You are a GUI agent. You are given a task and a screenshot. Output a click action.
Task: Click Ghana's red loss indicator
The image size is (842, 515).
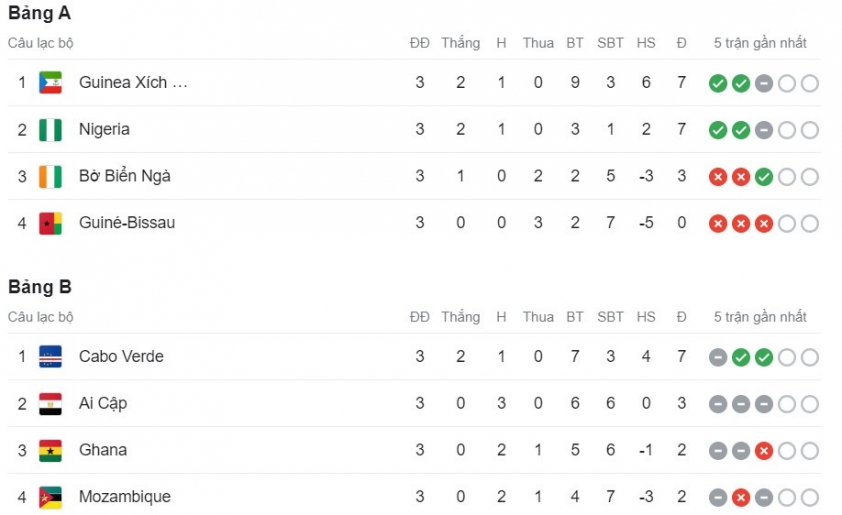[x=764, y=451]
